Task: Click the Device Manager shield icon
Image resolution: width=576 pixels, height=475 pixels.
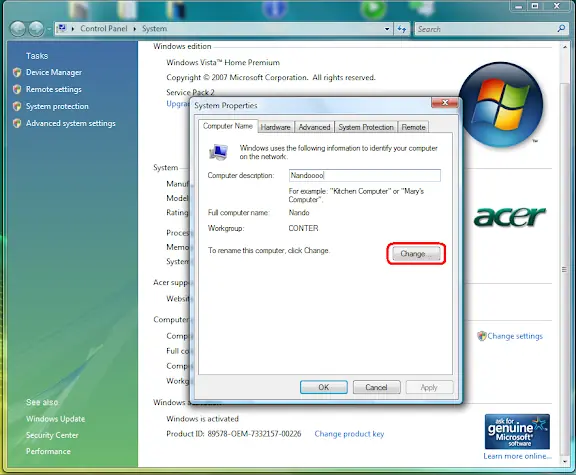Action: [17, 72]
